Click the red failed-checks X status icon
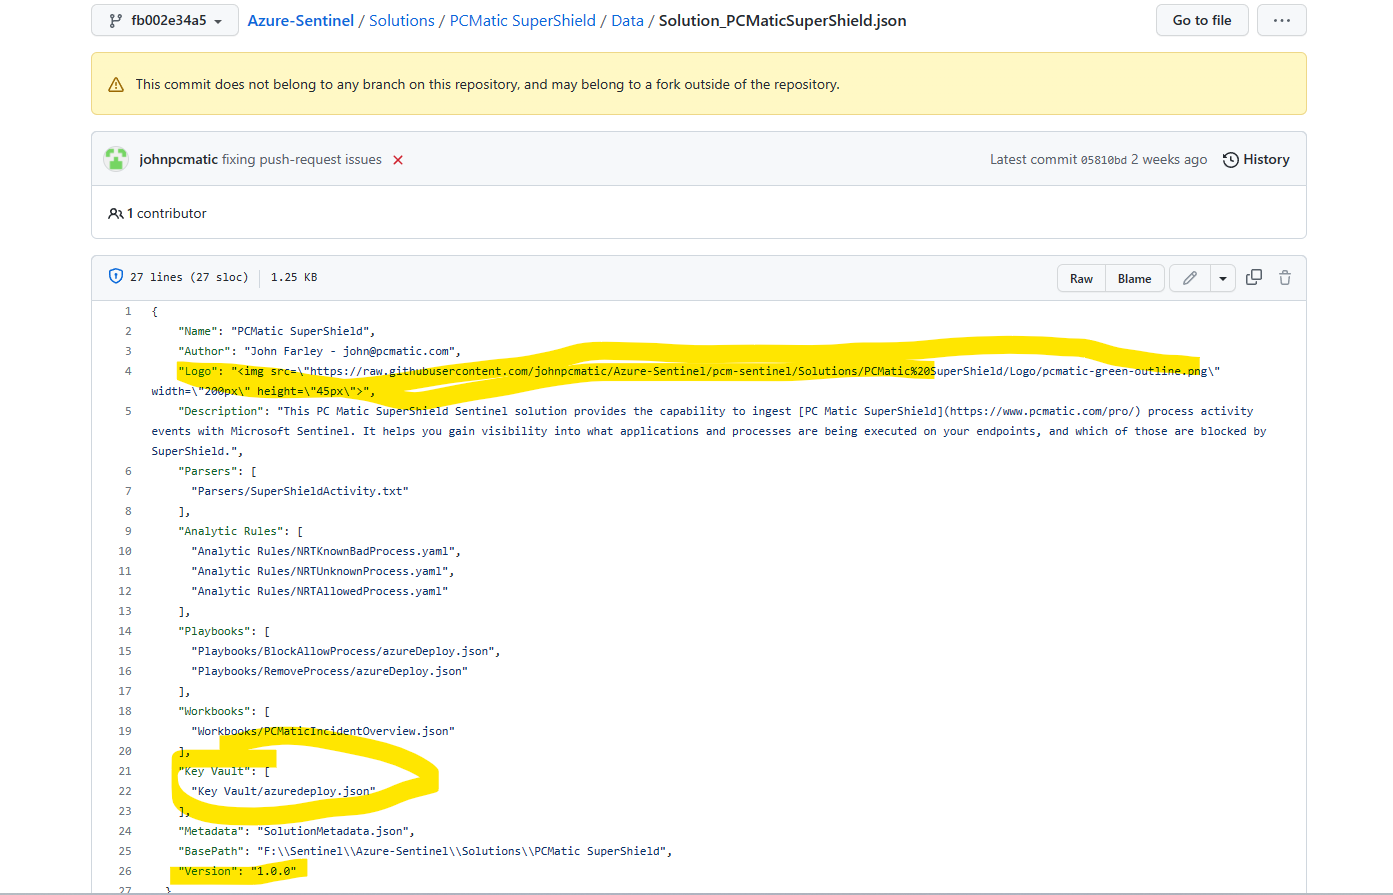The height and width of the screenshot is (895, 1393). point(398,160)
